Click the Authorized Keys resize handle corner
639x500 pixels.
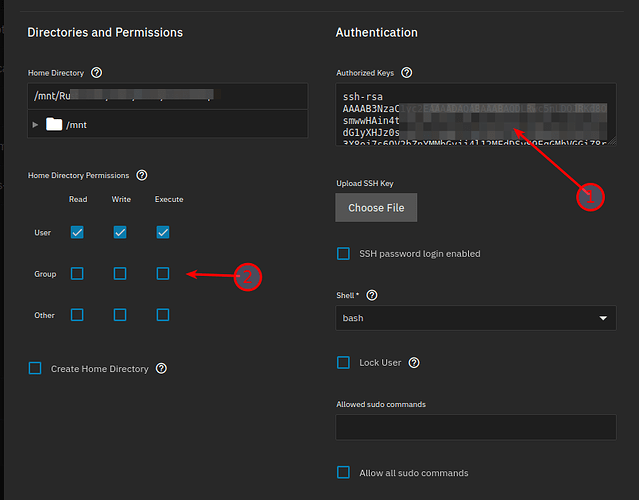pyautogui.click(x=612, y=141)
